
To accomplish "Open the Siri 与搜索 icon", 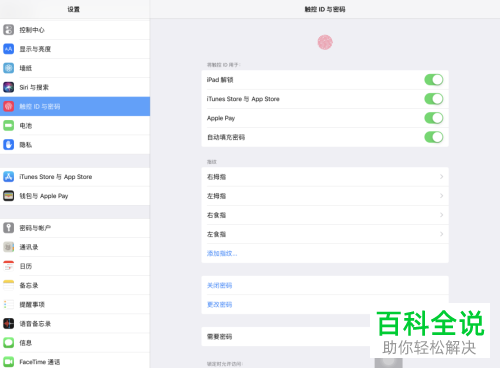I will click(9, 87).
